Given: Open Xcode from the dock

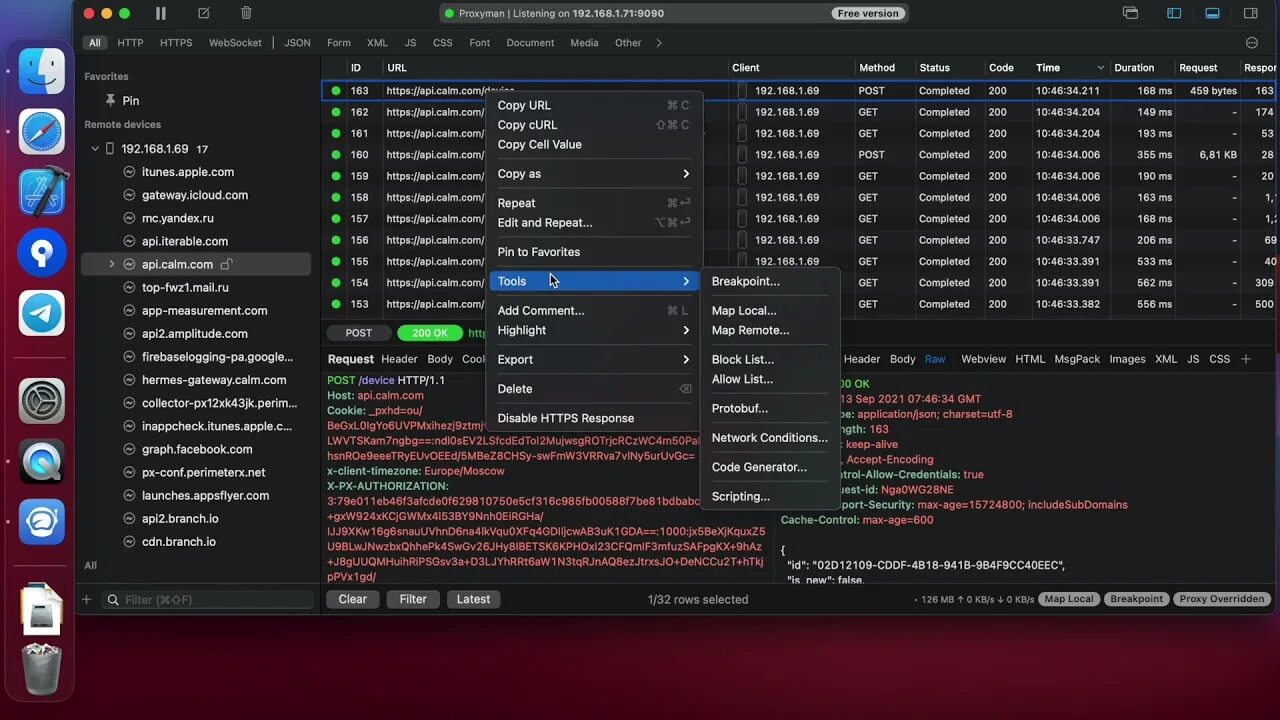Looking at the screenshot, I should pos(42,192).
